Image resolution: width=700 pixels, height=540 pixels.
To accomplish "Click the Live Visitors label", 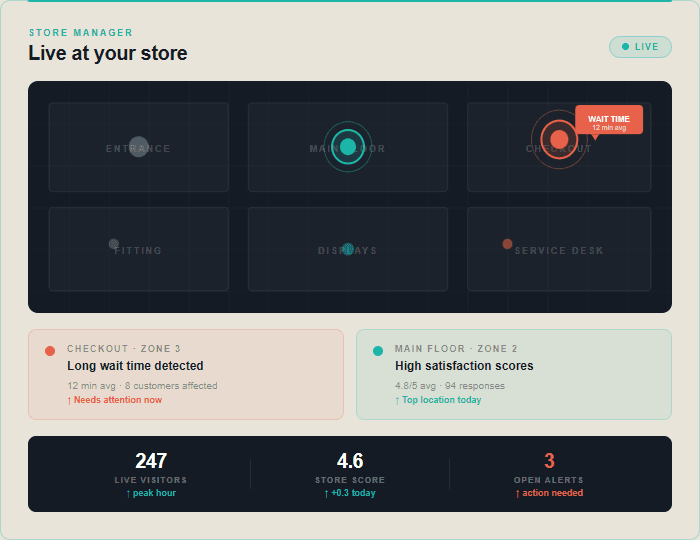I will pyautogui.click(x=151, y=480).
